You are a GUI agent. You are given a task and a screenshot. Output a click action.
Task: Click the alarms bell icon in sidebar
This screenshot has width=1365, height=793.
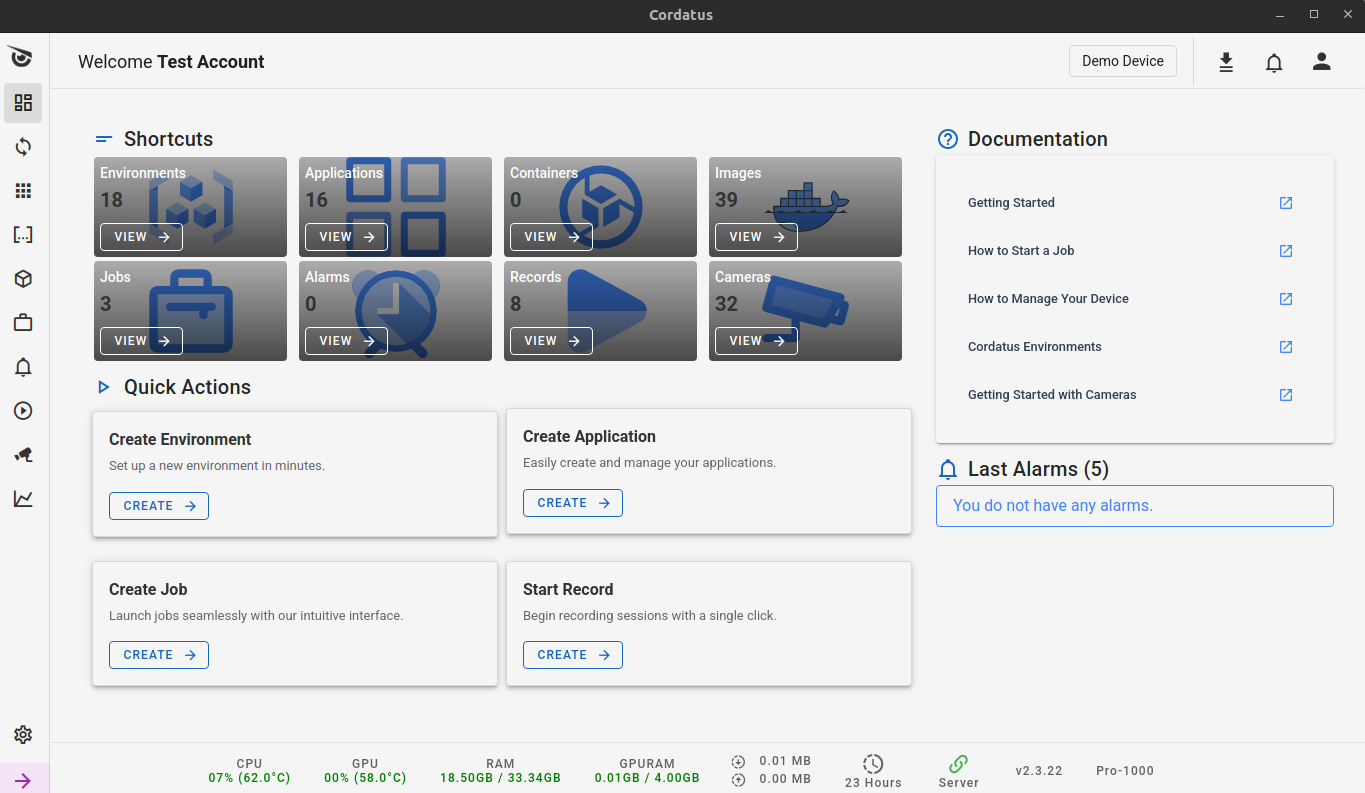[22, 367]
